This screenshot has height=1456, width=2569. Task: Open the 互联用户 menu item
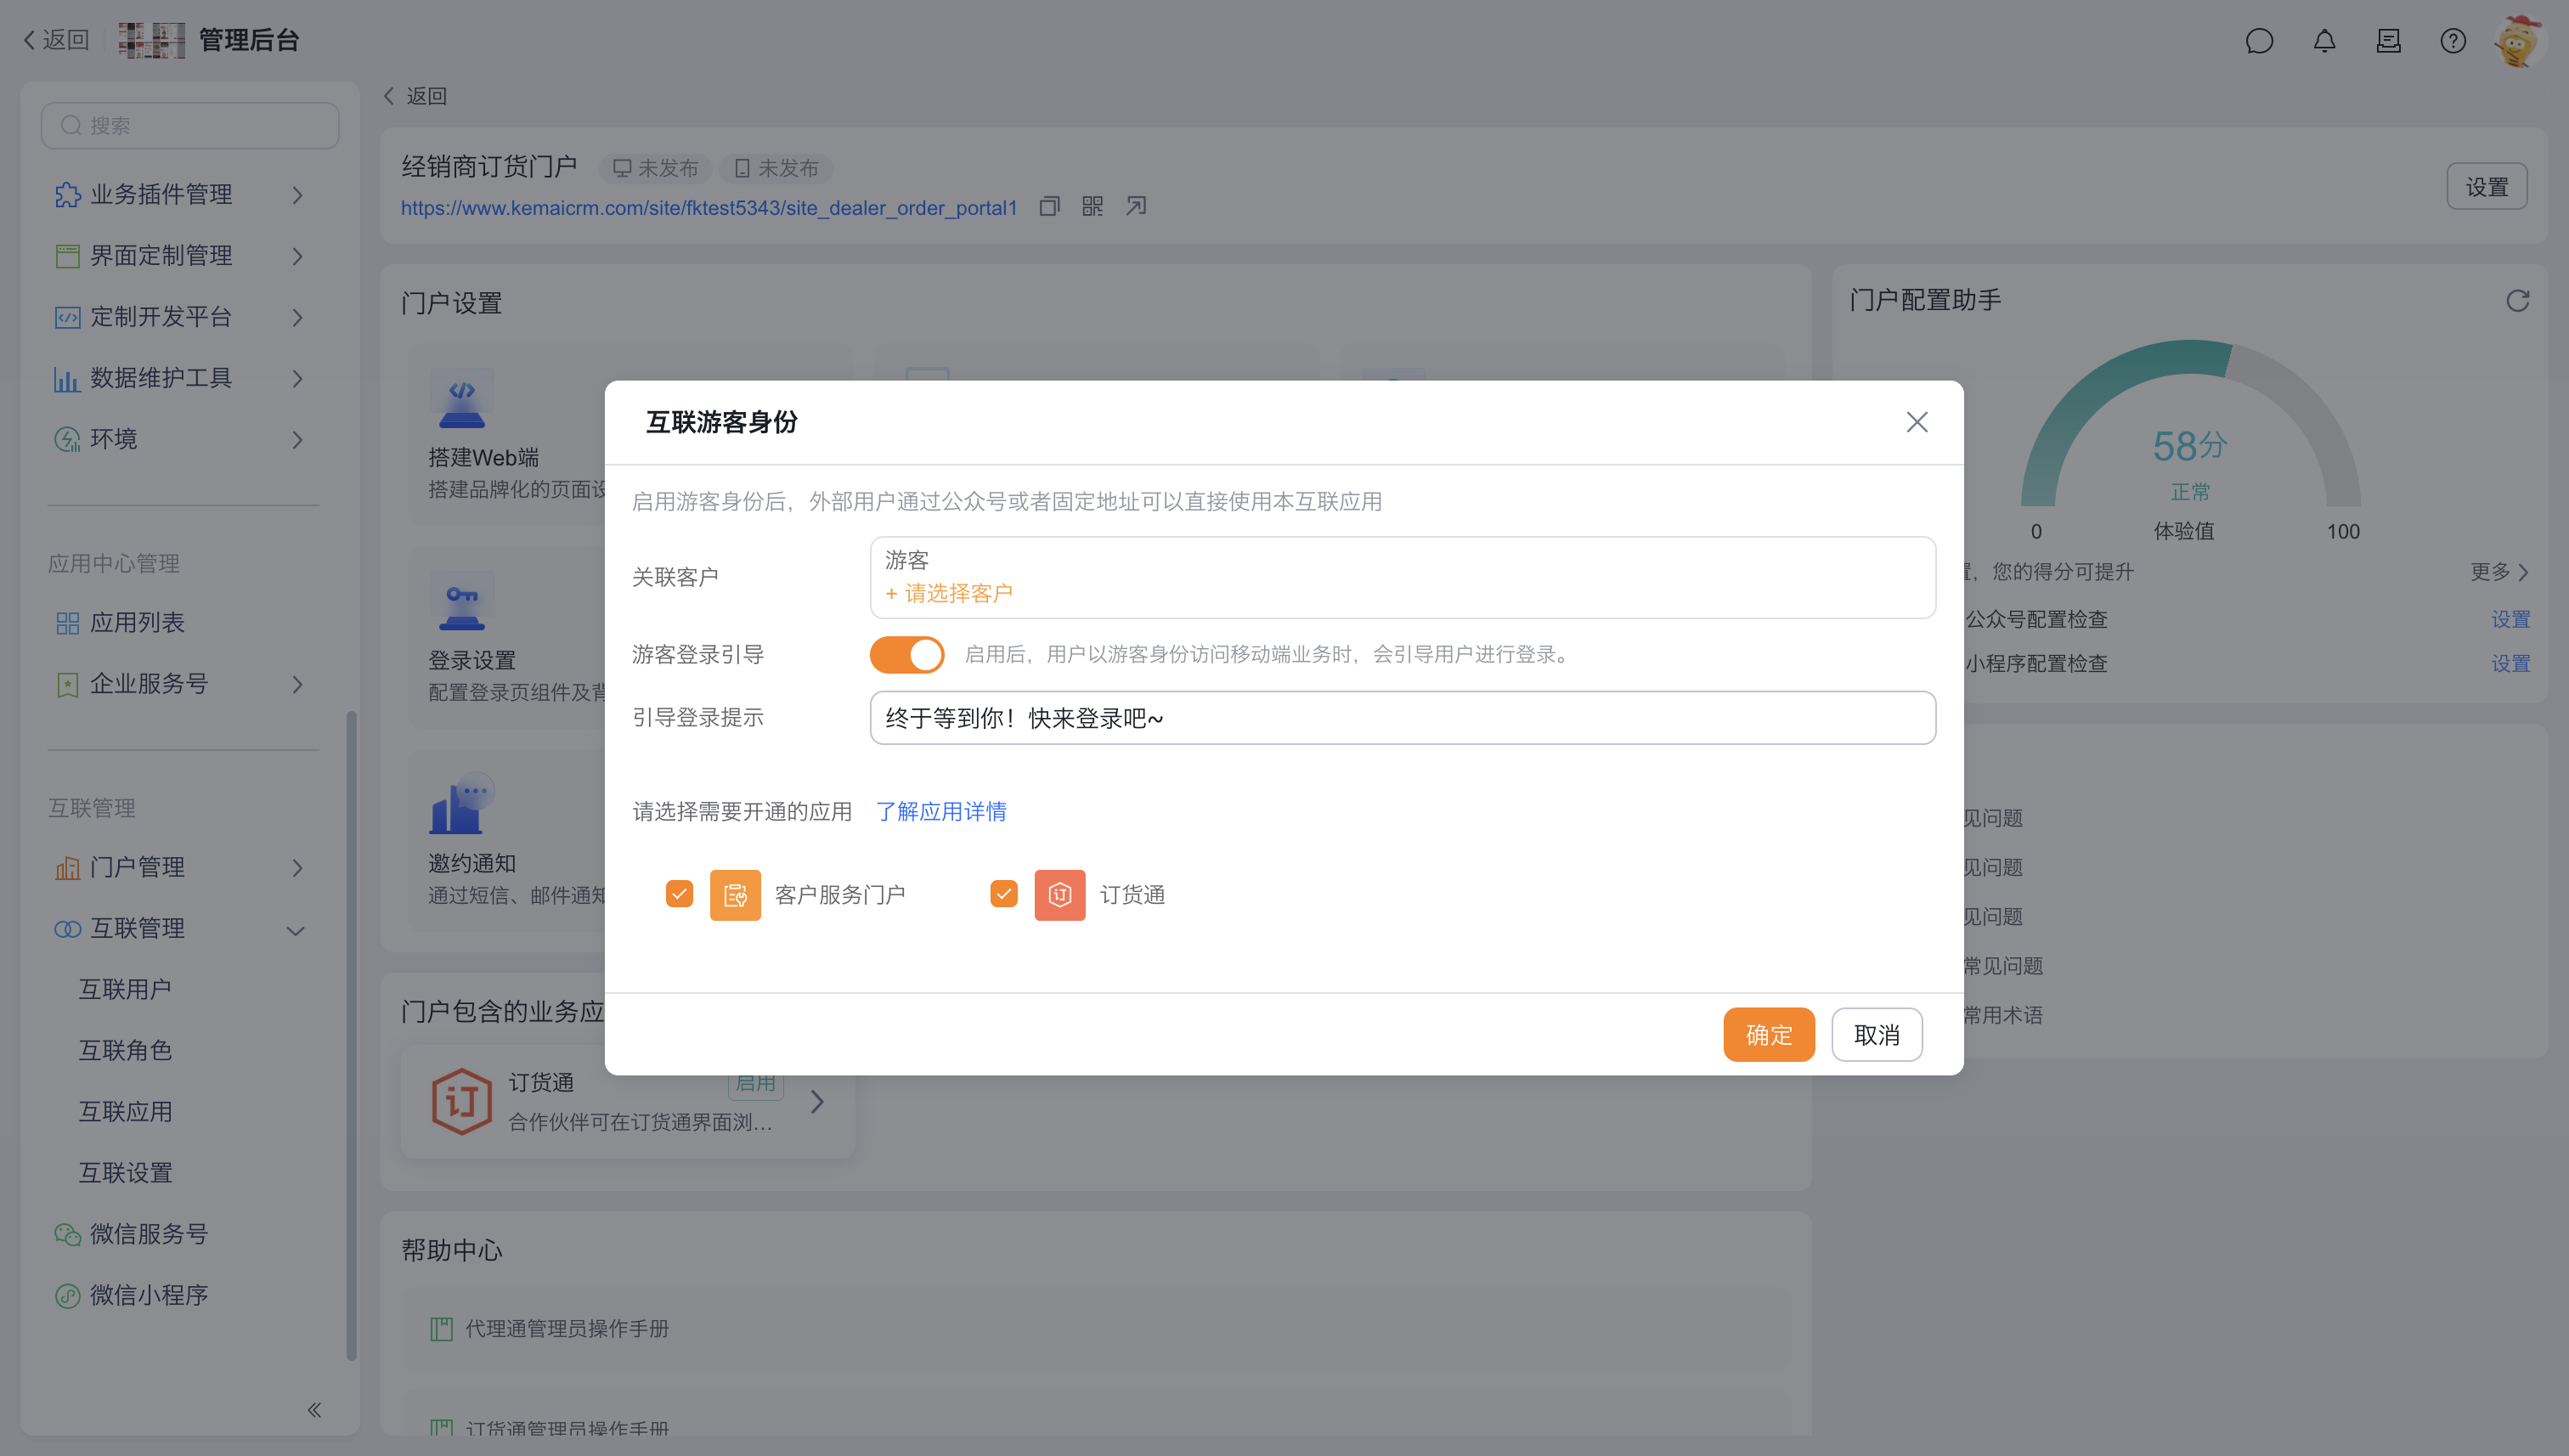125,990
